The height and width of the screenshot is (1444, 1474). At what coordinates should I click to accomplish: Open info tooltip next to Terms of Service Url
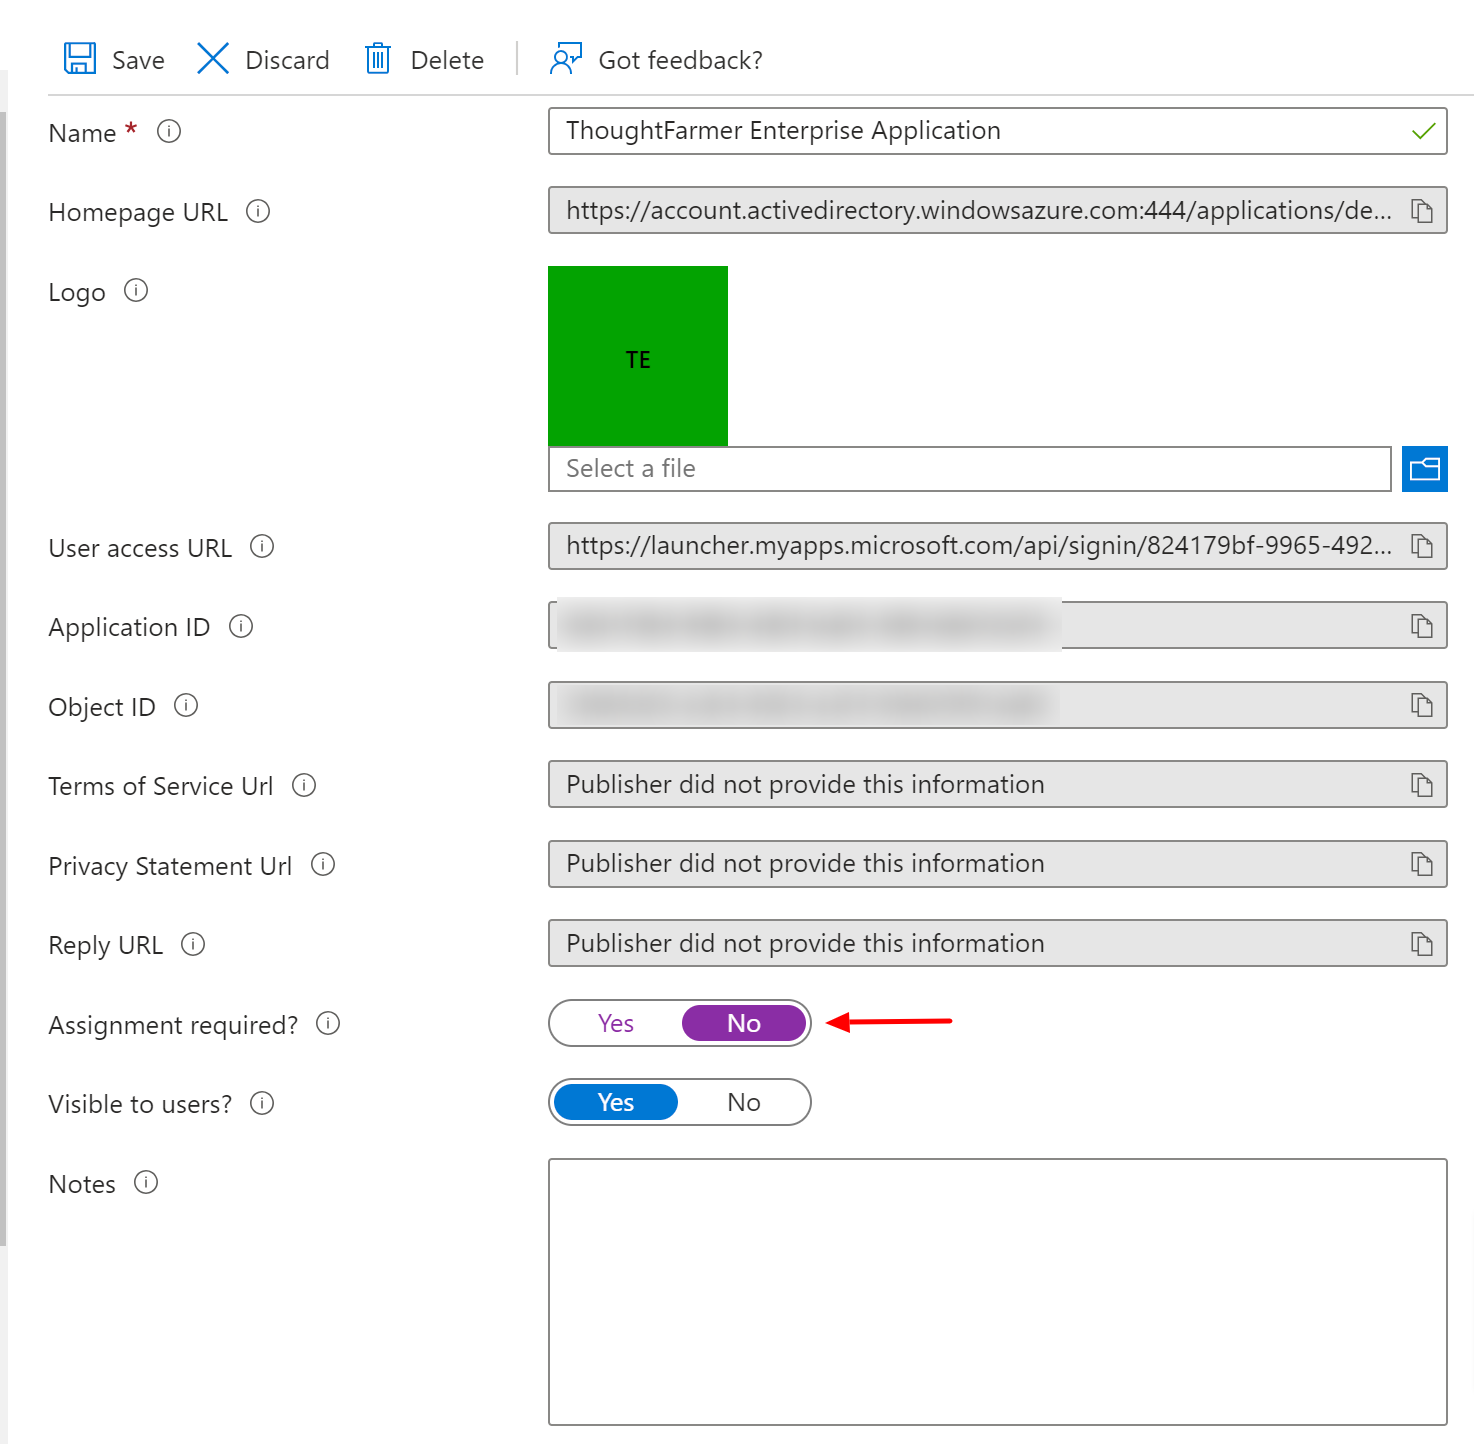304,785
